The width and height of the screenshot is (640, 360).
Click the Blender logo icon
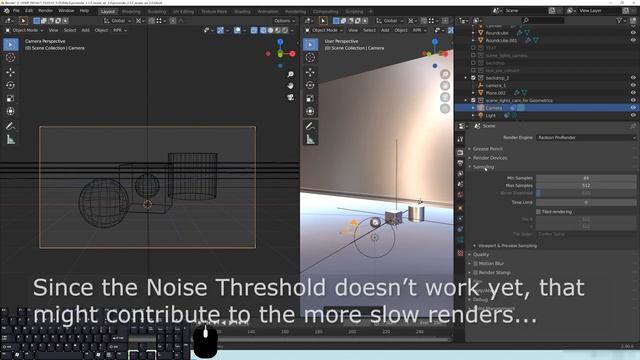(x=6, y=11)
